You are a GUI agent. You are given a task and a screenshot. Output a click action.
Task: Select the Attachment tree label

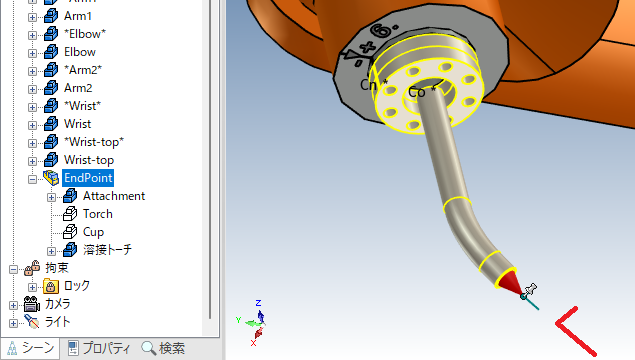[114, 196]
